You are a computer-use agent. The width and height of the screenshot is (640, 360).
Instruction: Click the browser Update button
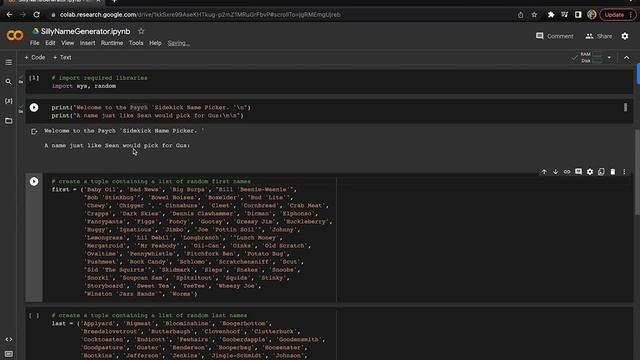click(614, 15)
